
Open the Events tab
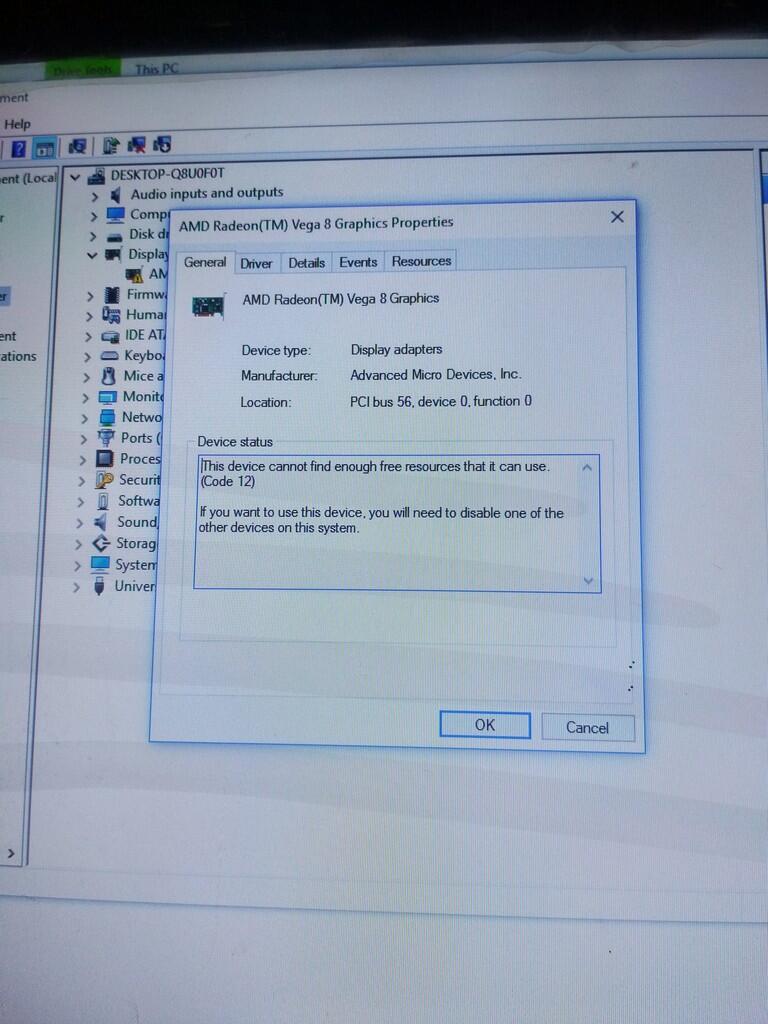point(359,263)
